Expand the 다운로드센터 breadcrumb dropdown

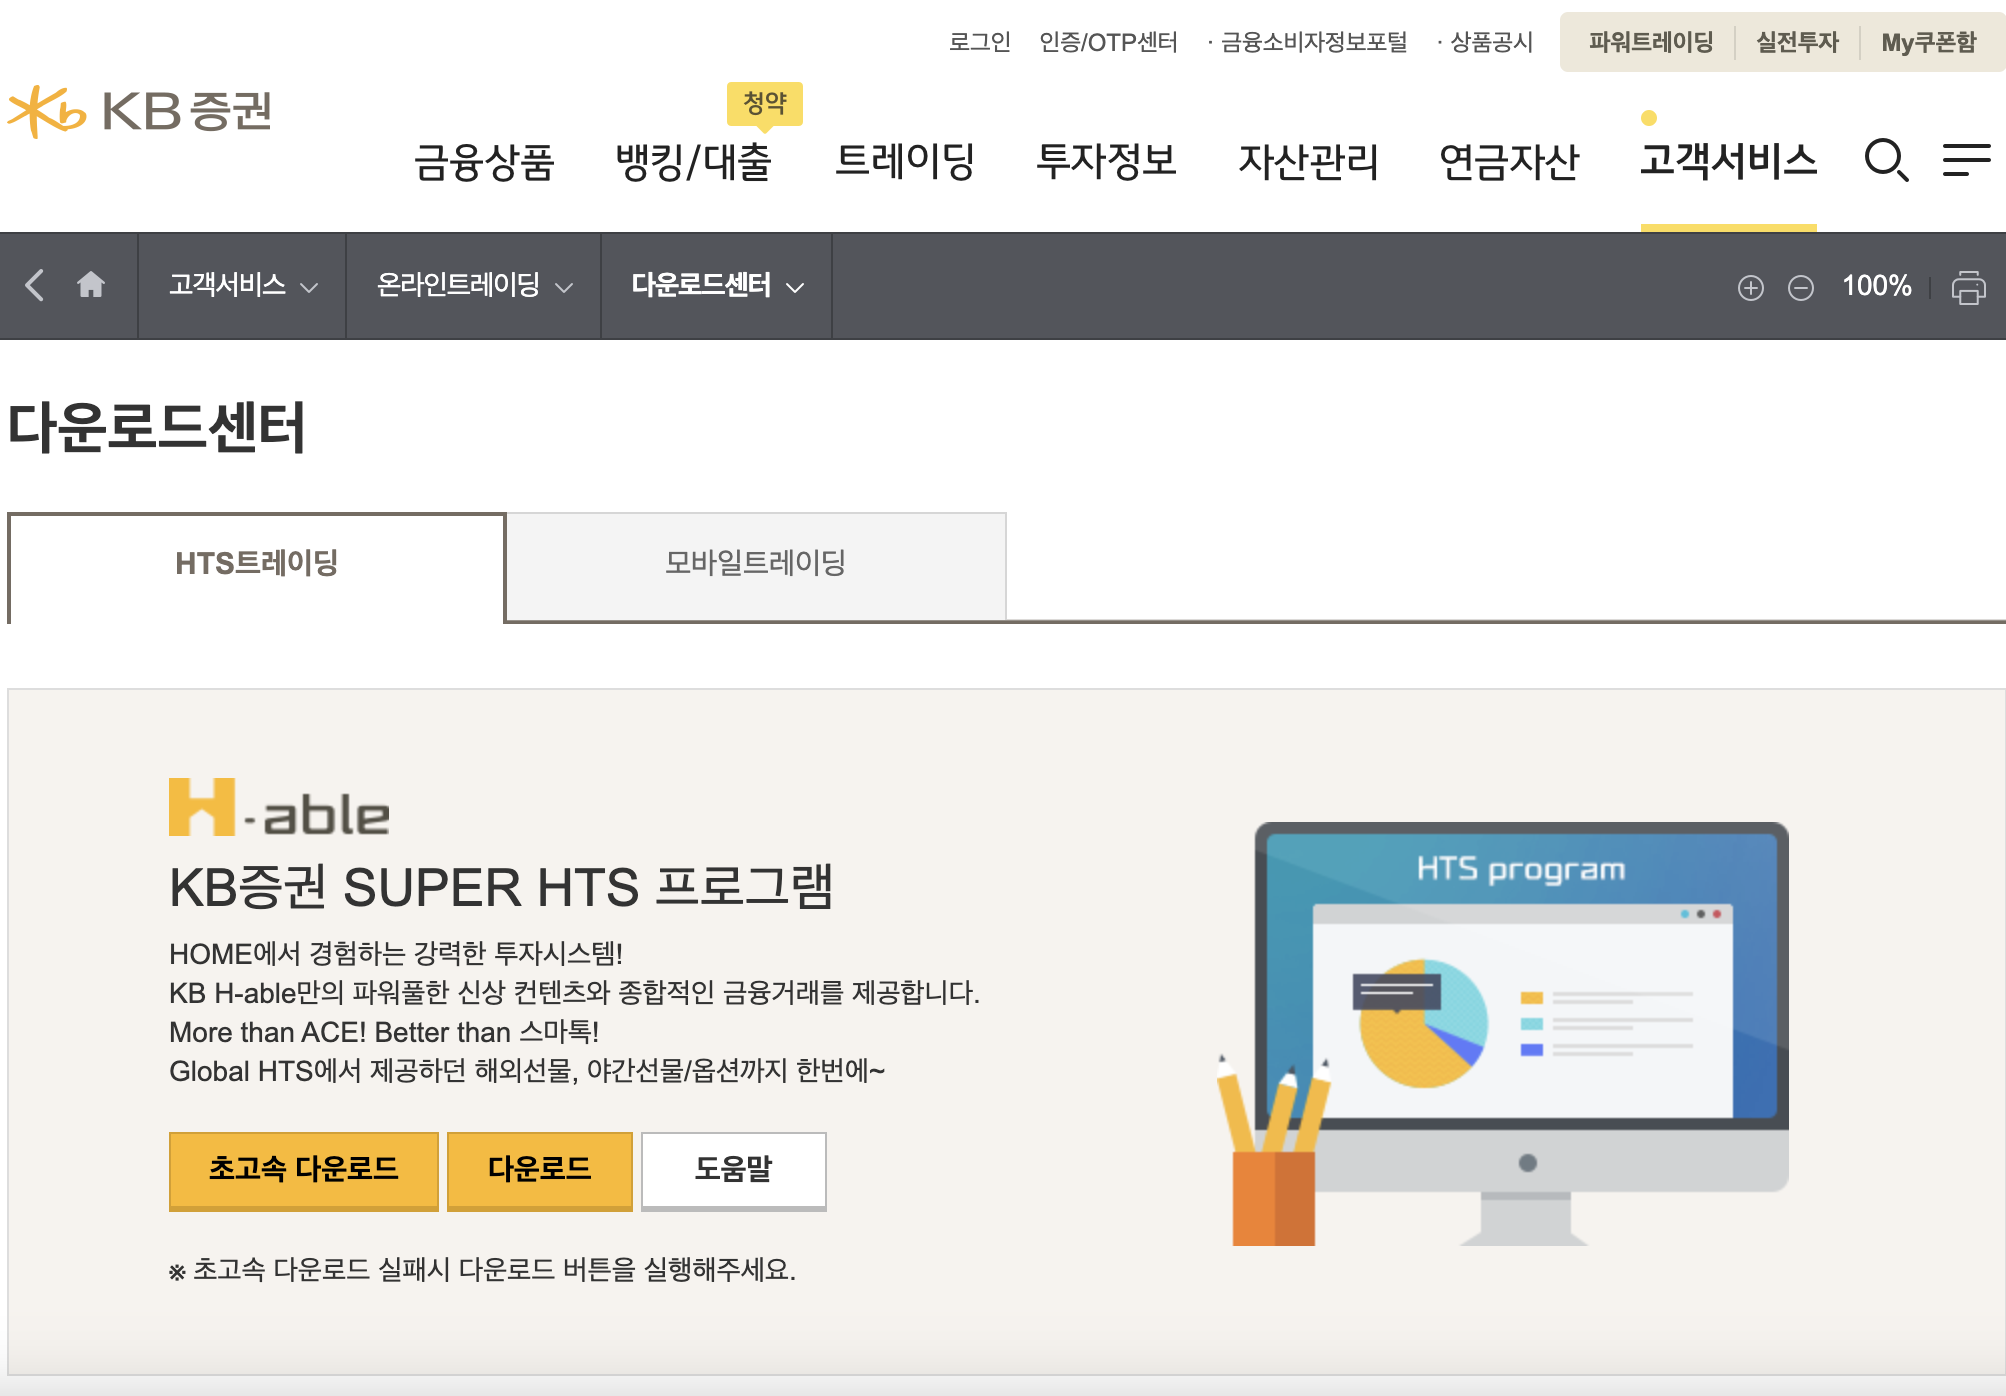pyautogui.click(x=716, y=286)
